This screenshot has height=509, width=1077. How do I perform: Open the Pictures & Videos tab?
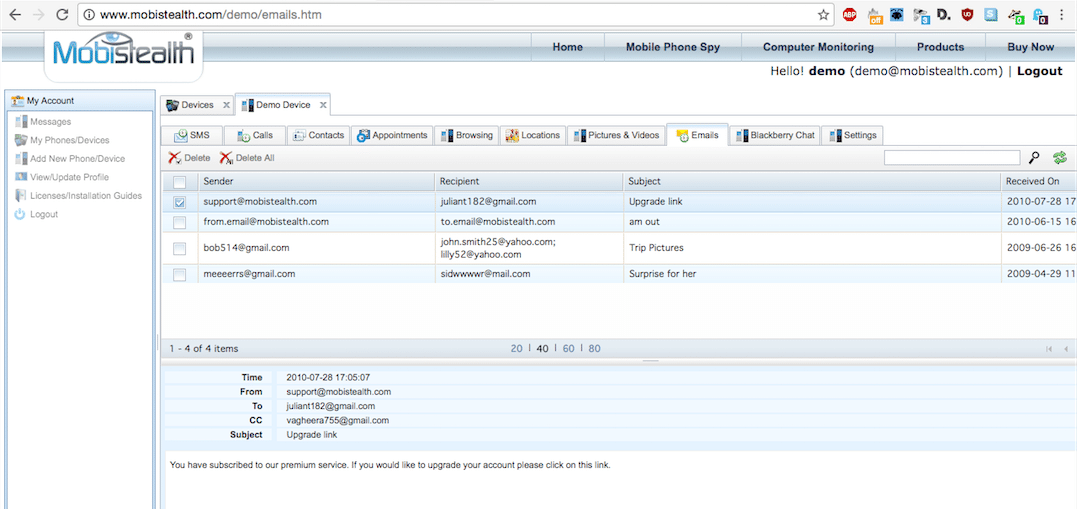coord(617,135)
